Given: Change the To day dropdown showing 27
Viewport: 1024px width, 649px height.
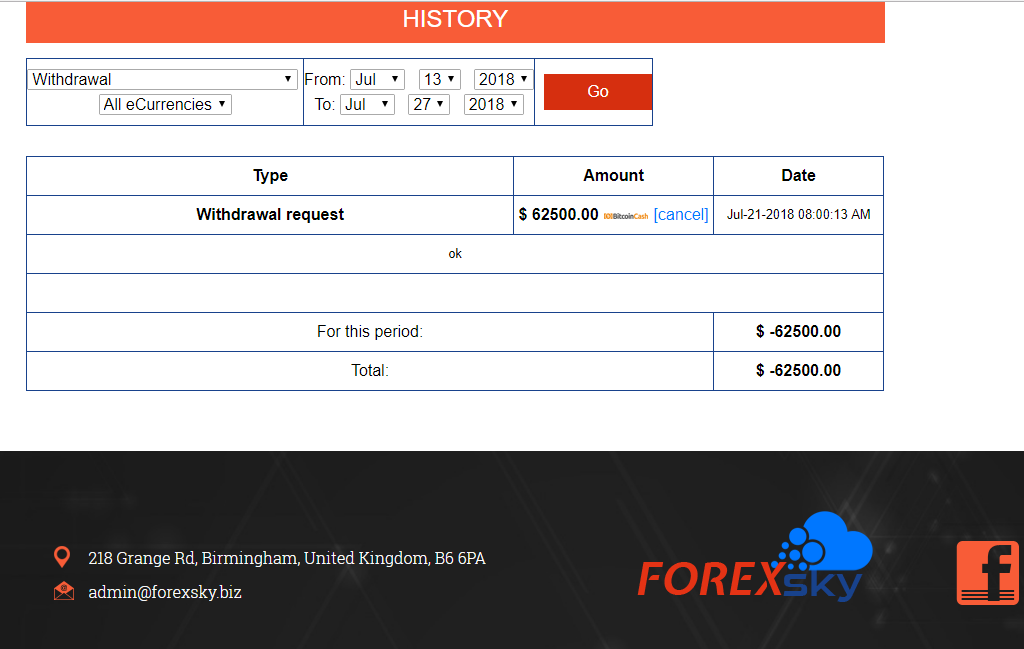Looking at the screenshot, I should 428,104.
